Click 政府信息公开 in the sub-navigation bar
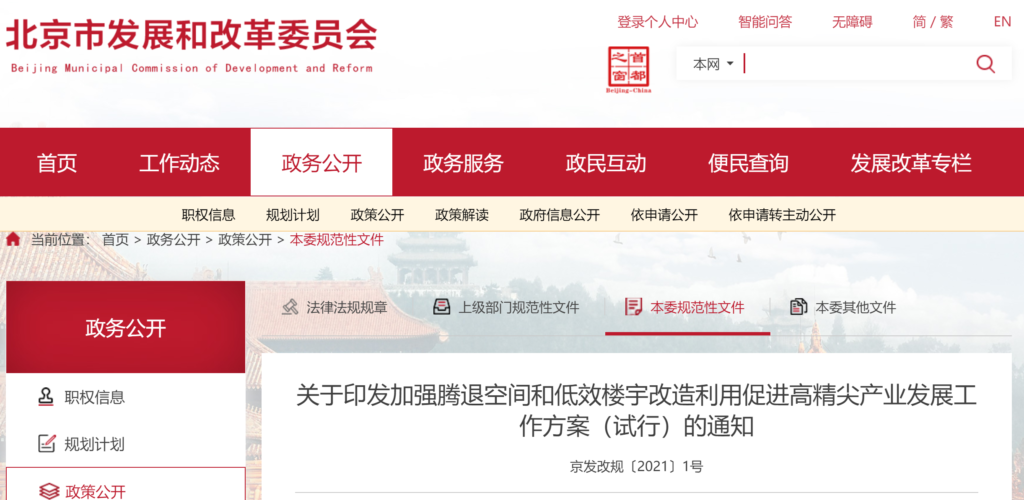 (x=560, y=215)
